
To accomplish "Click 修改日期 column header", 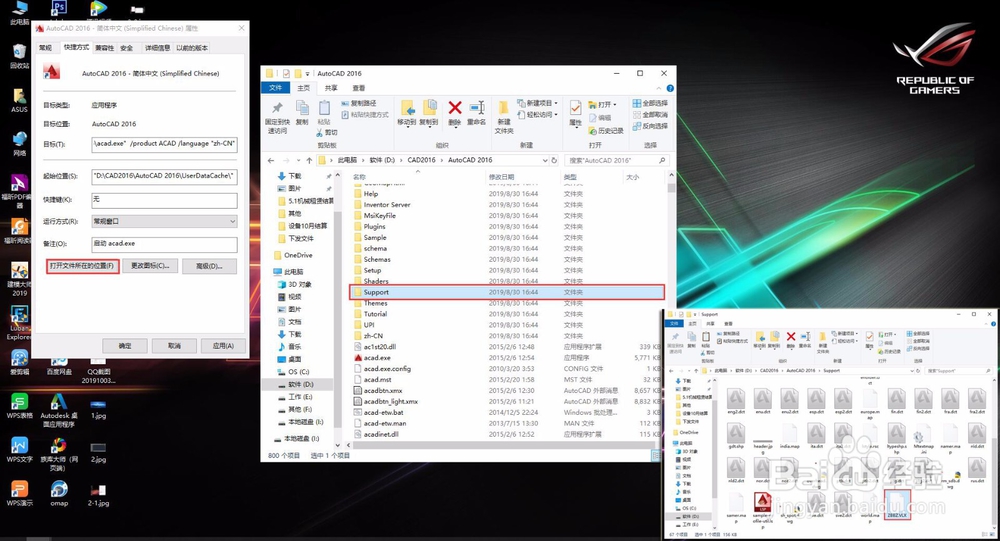I will tap(502, 177).
